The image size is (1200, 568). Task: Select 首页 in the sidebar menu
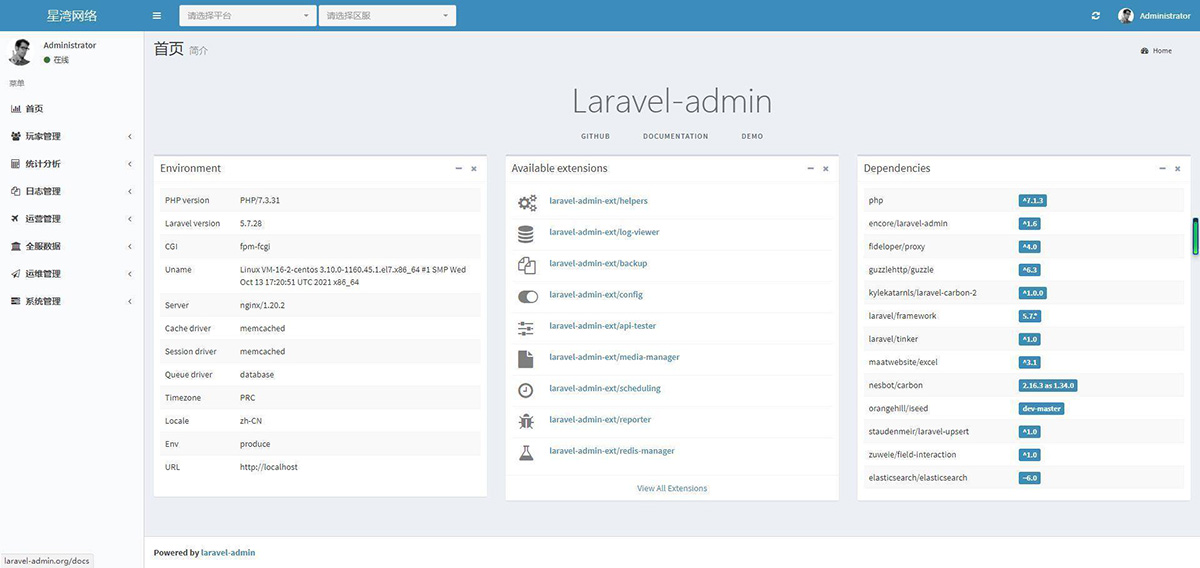pyautogui.click(x=34, y=109)
